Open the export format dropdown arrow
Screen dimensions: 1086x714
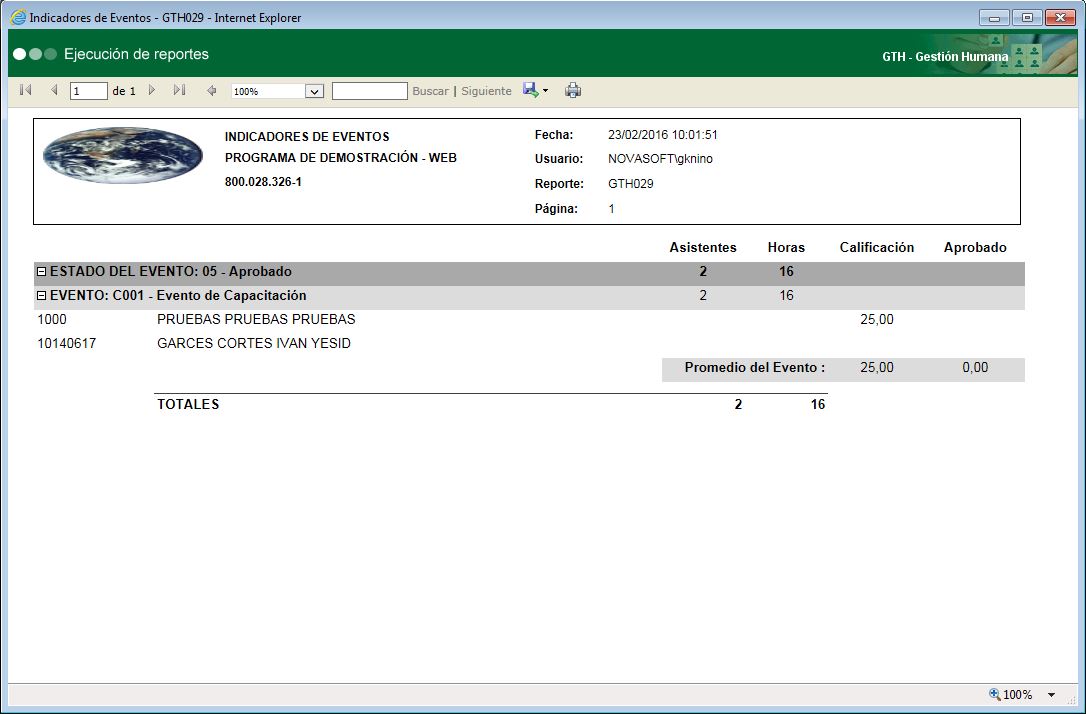pyautogui.click(x=543, y=90)
